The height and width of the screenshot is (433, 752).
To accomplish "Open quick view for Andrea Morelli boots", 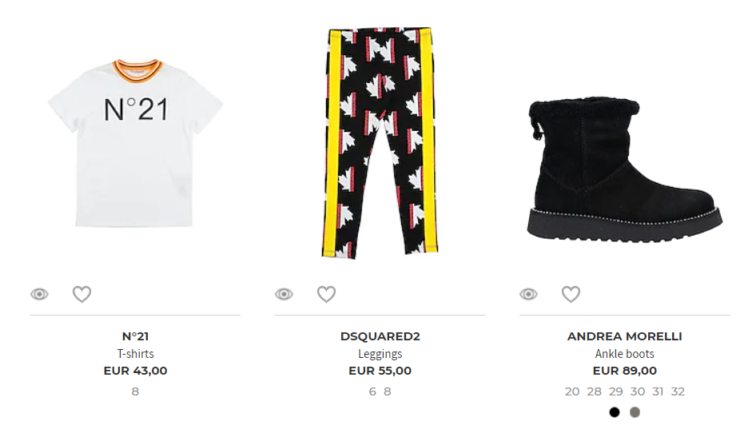I will click(x=529, y=294).
